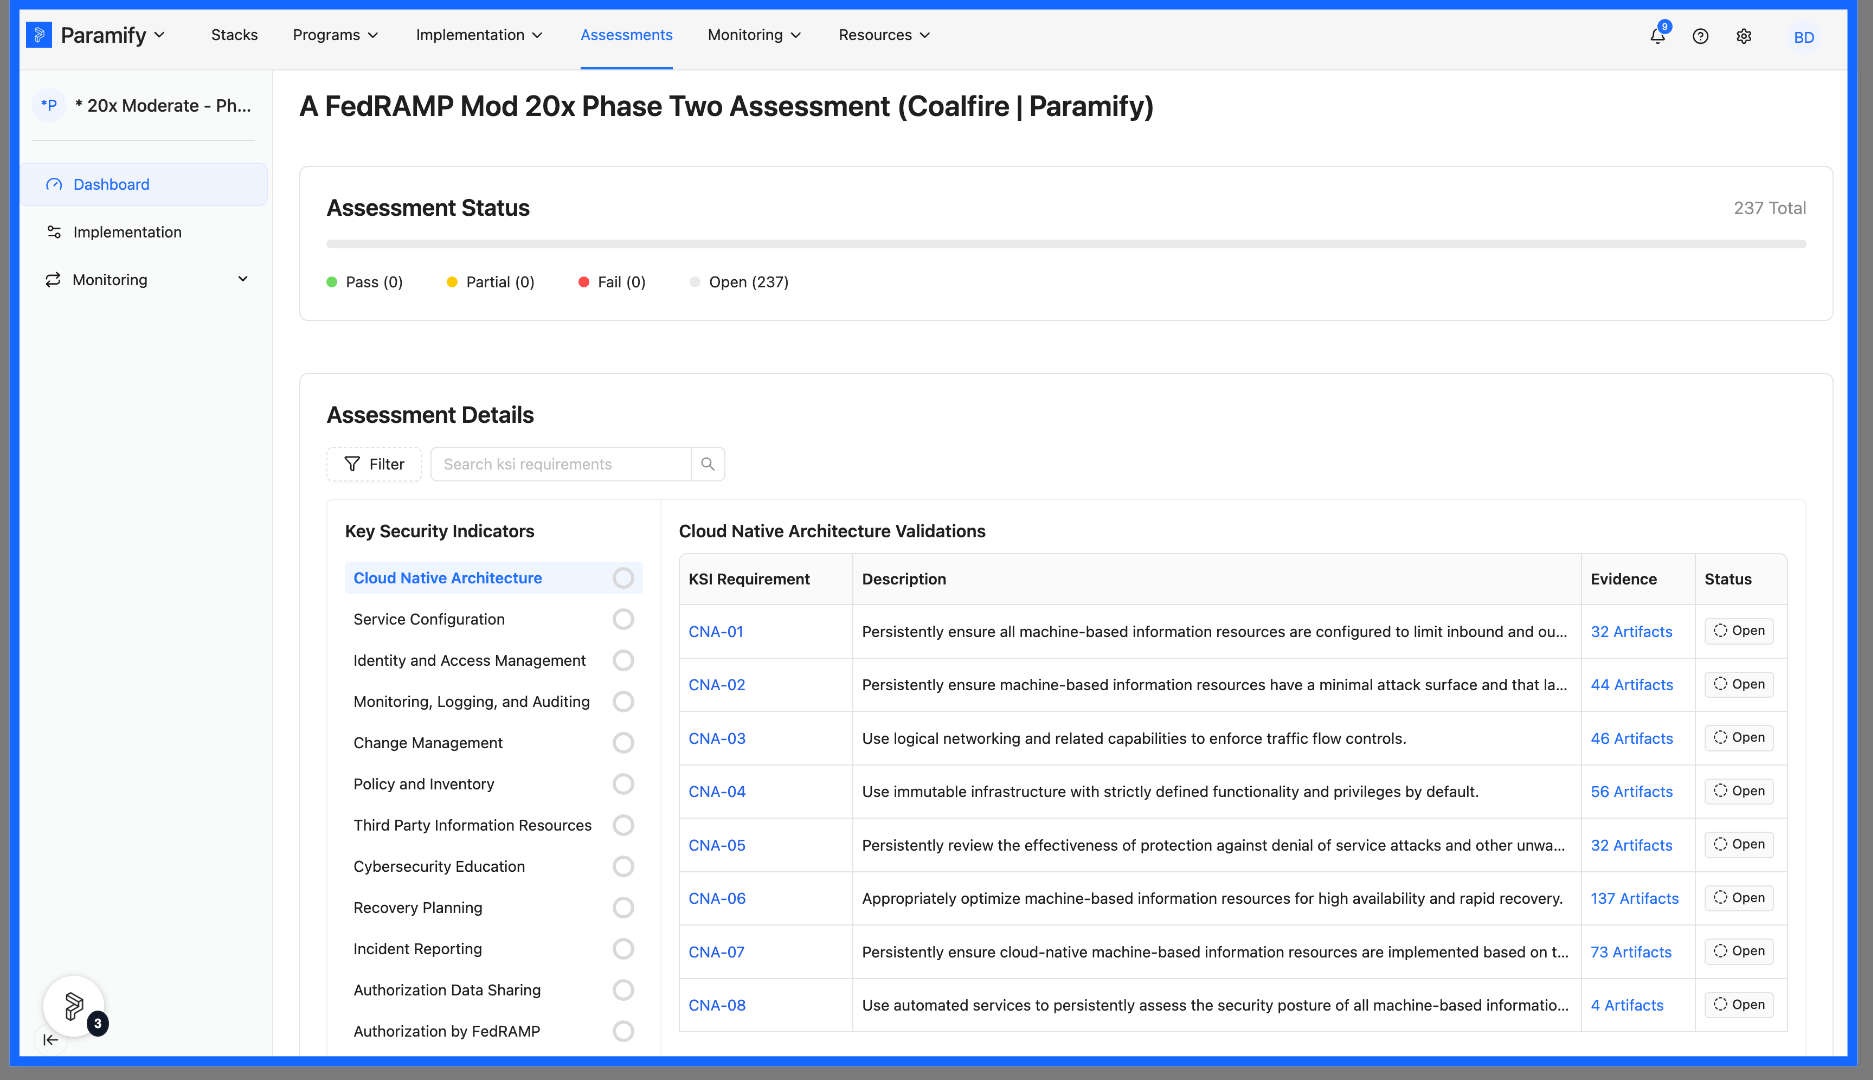Open the 4 Artifacts link
1873x1080 pixels.
click(1627, 1006)
